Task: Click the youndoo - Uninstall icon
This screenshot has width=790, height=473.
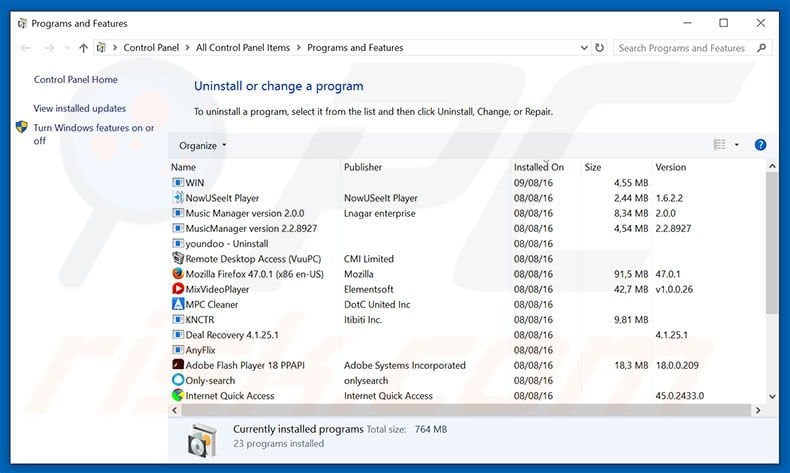Action: coord(178,243)
